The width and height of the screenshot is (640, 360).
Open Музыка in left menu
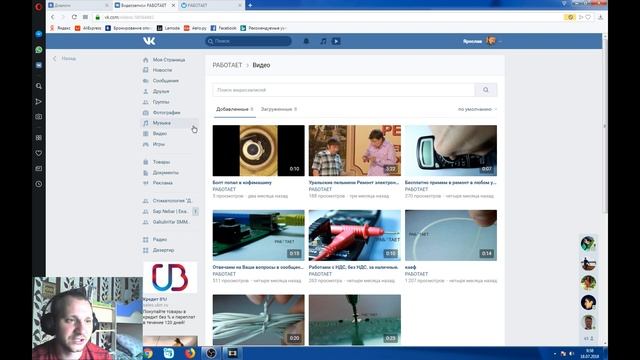tap(162, 123)
